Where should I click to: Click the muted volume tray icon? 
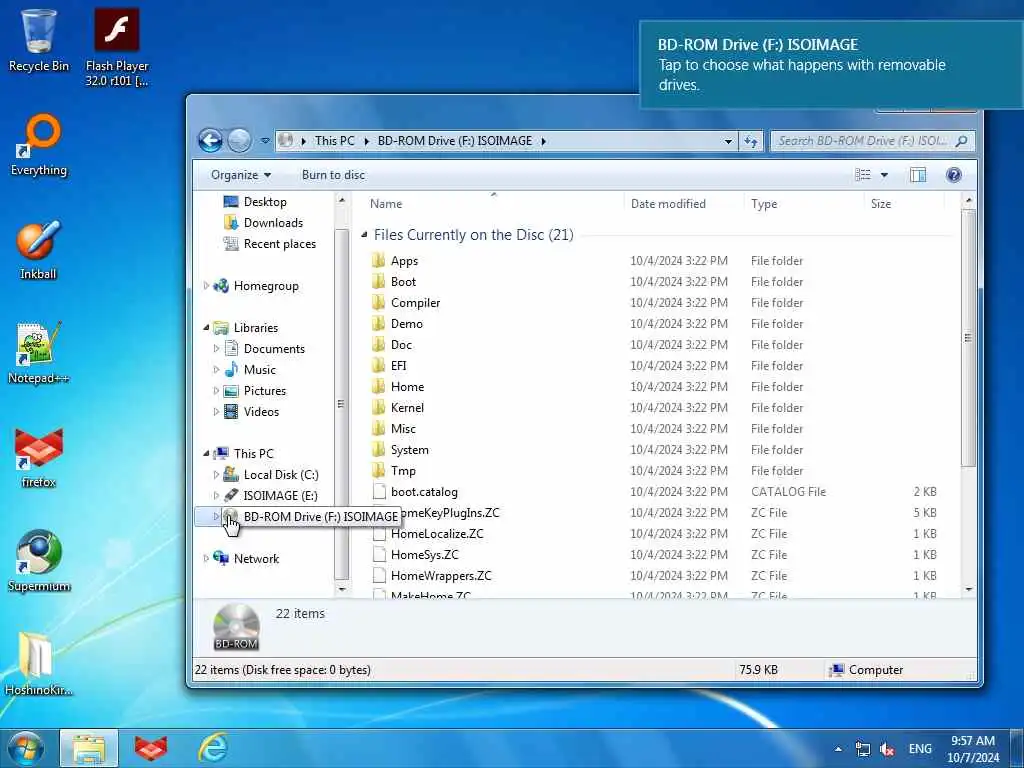[888, 749]
